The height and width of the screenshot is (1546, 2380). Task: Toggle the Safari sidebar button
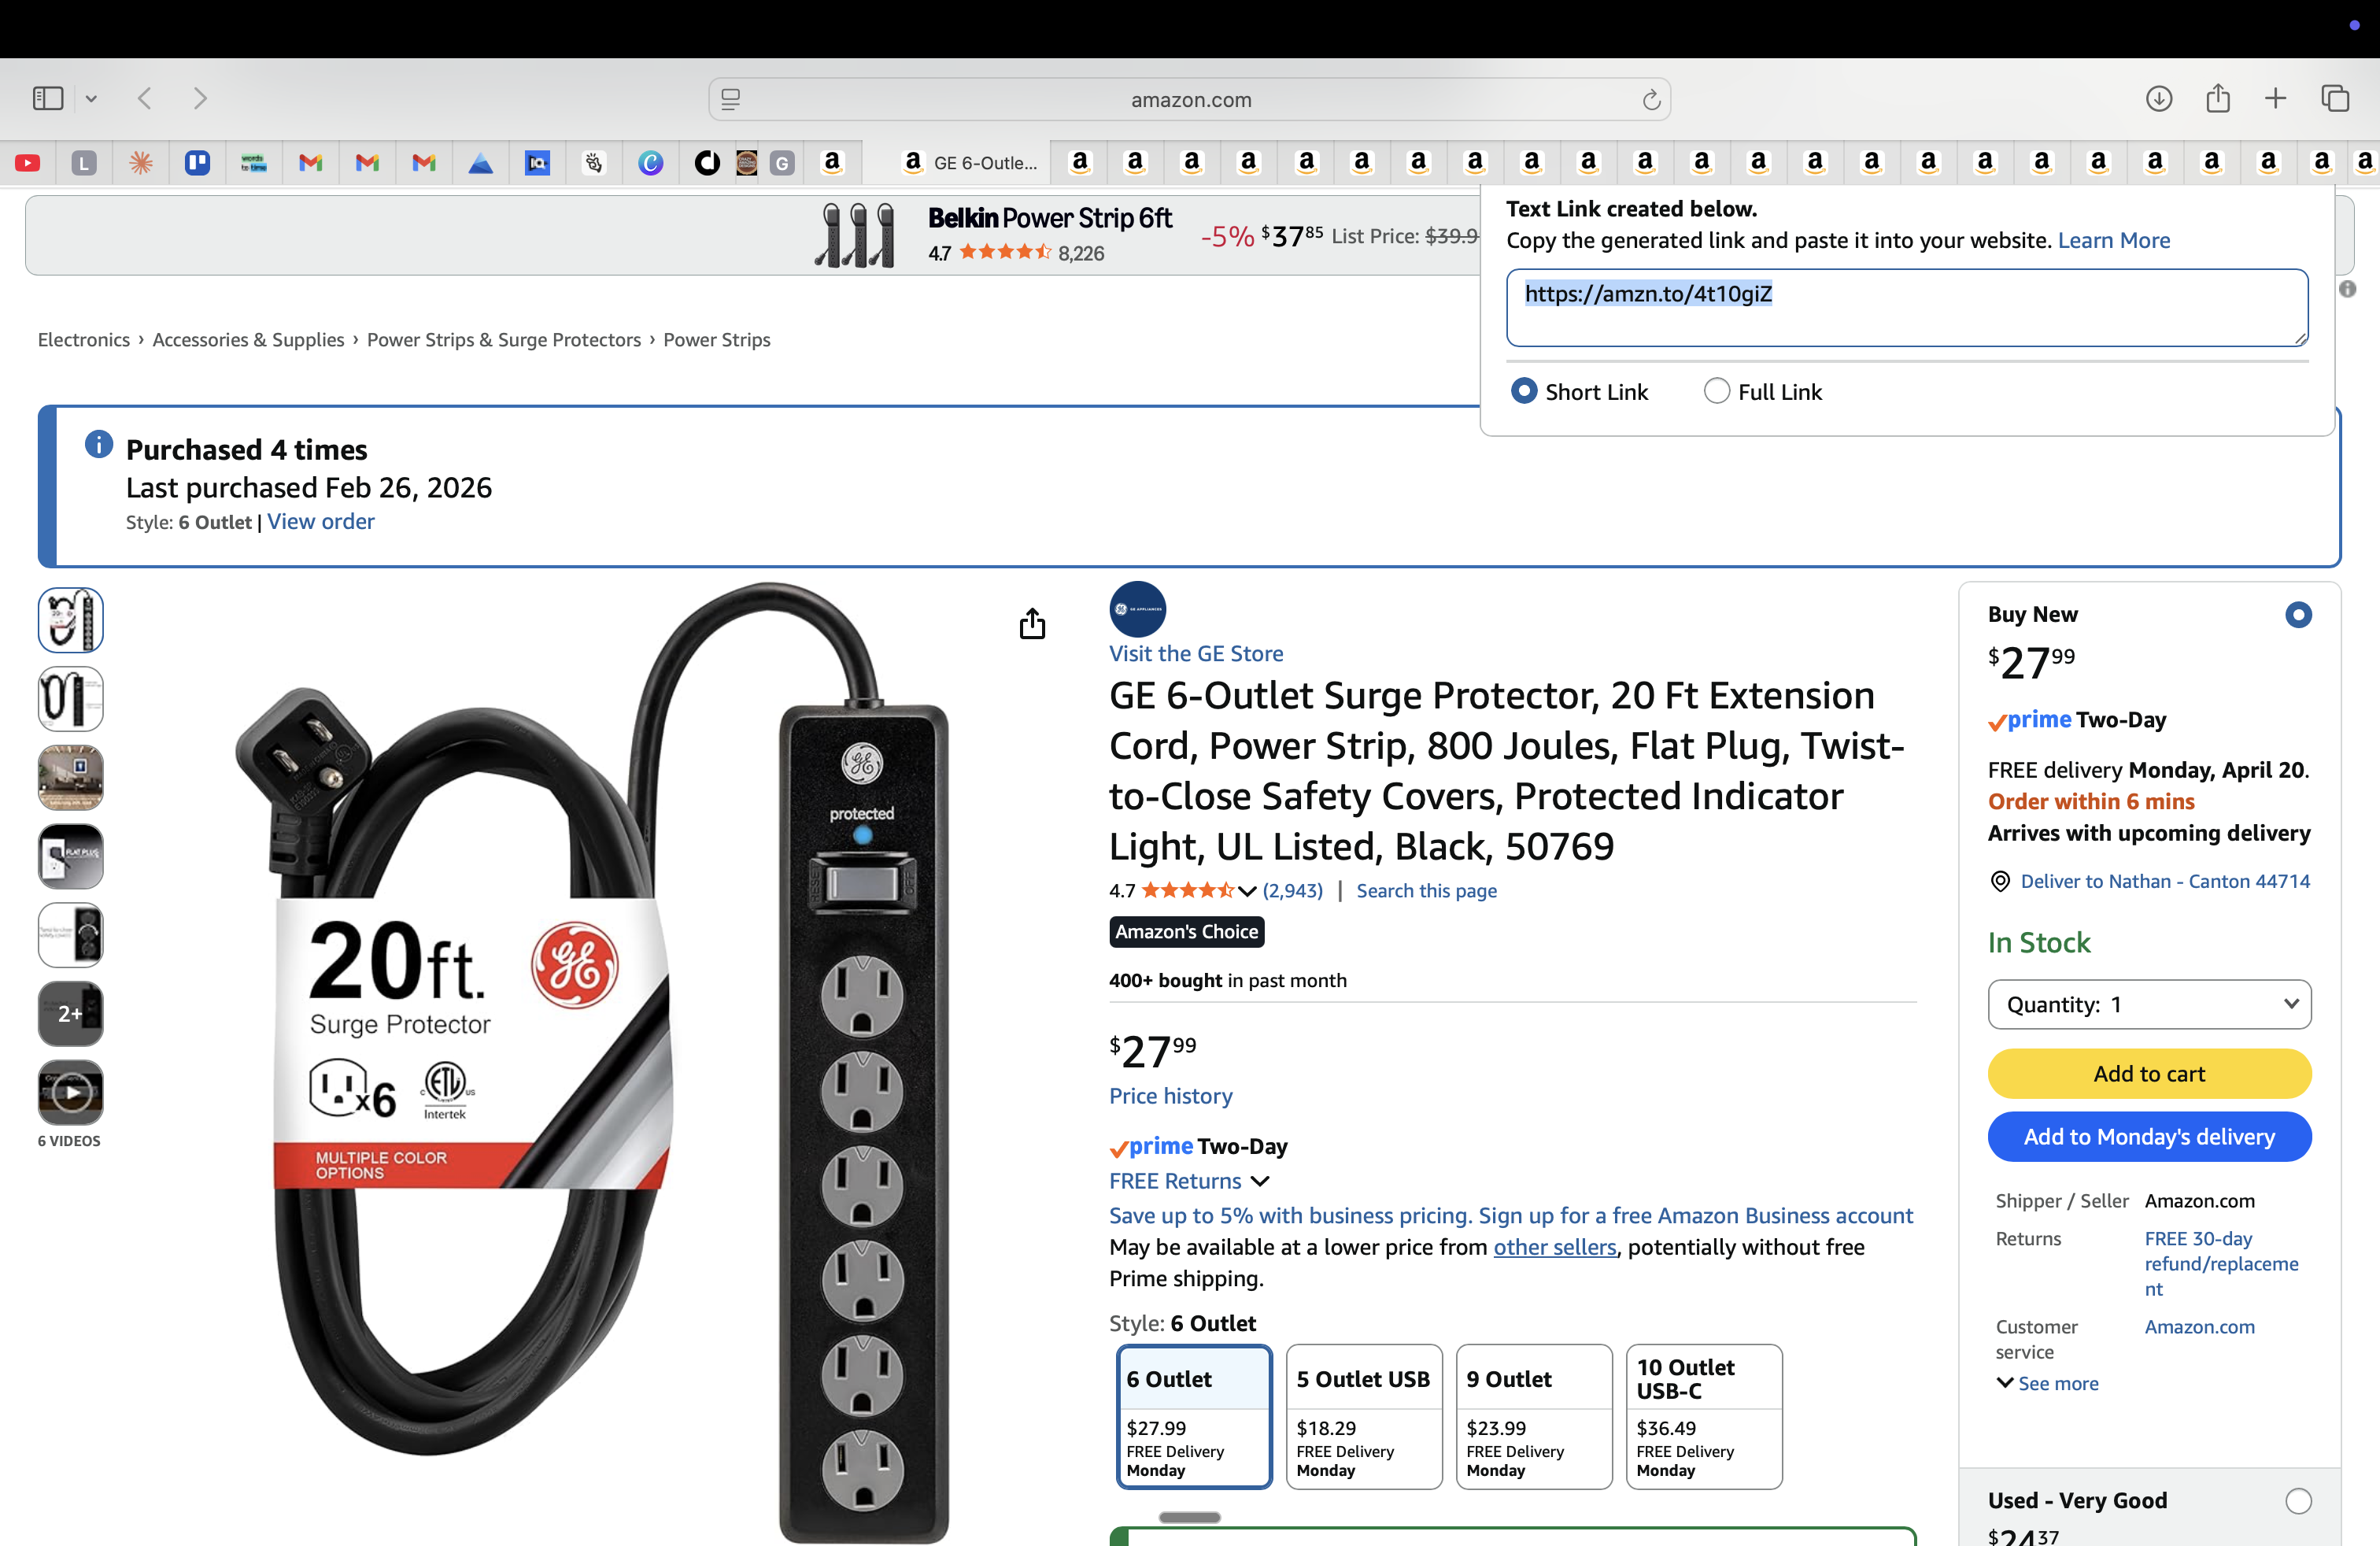click(48, 98)
